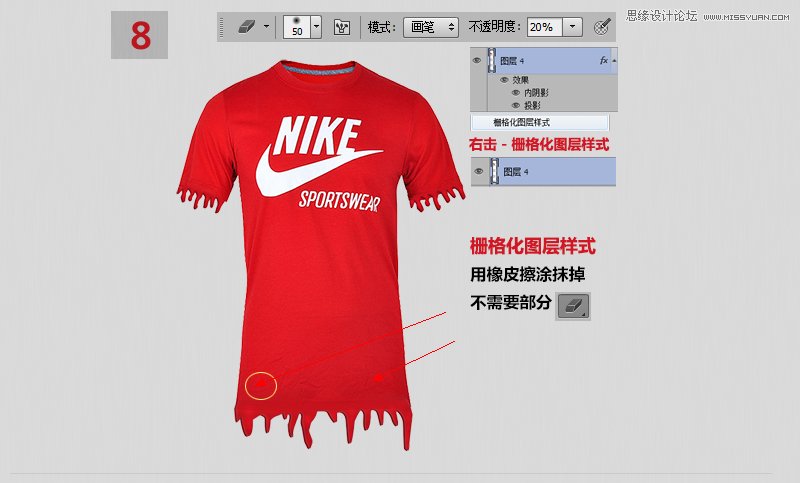Click the brush preset thumbnail showing 50
The width and height of the screenshot is (800, 483).
pos(296,27)
